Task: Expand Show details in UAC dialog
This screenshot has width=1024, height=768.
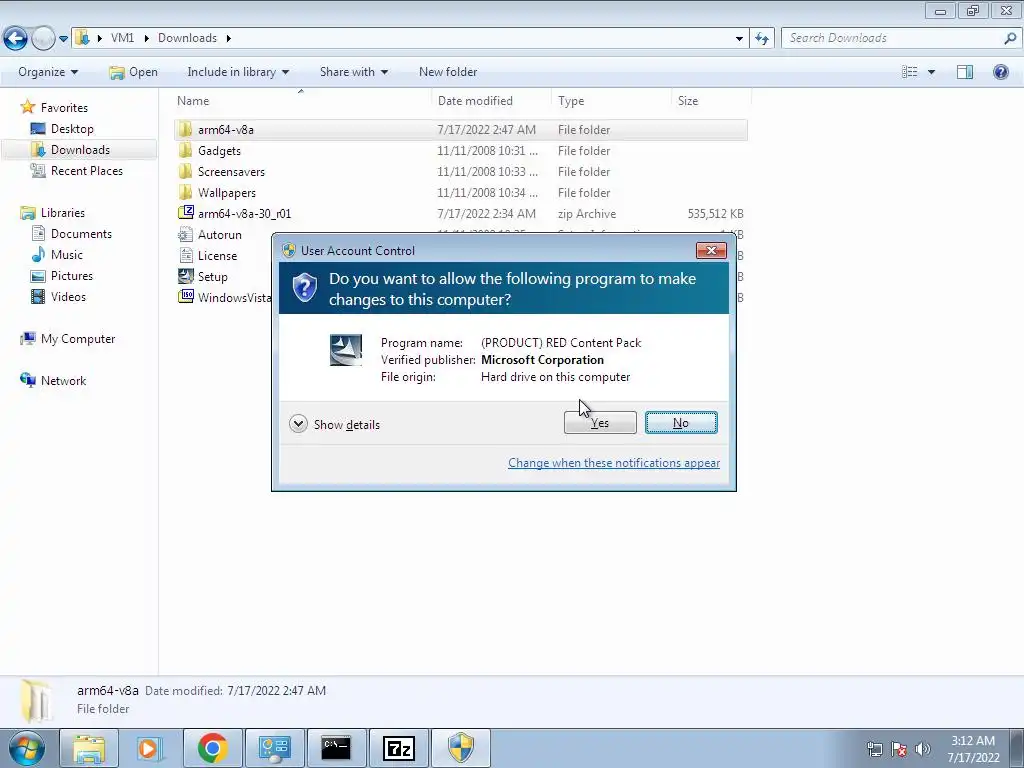Action: point(334,424)
